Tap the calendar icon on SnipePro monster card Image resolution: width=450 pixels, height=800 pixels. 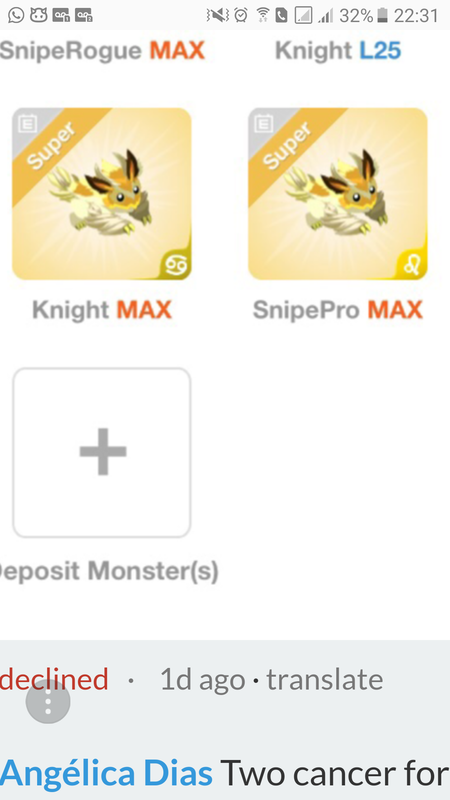point(263,123)
